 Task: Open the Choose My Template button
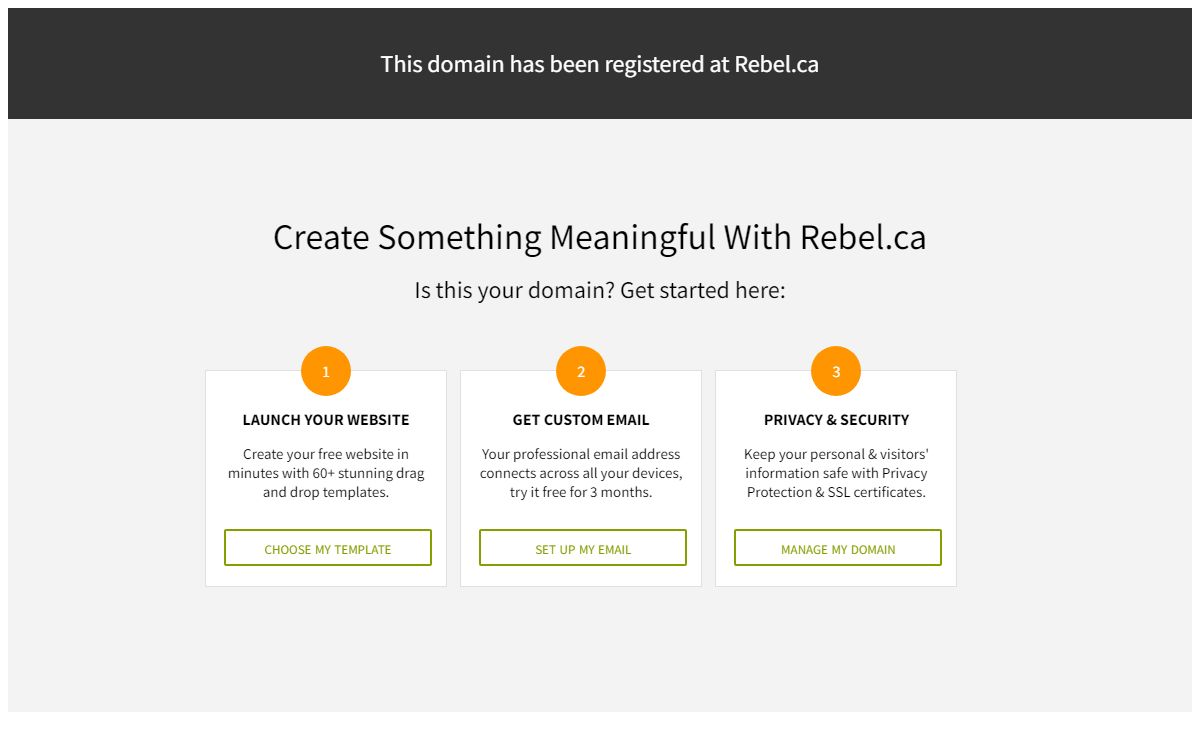coord(328,548)
